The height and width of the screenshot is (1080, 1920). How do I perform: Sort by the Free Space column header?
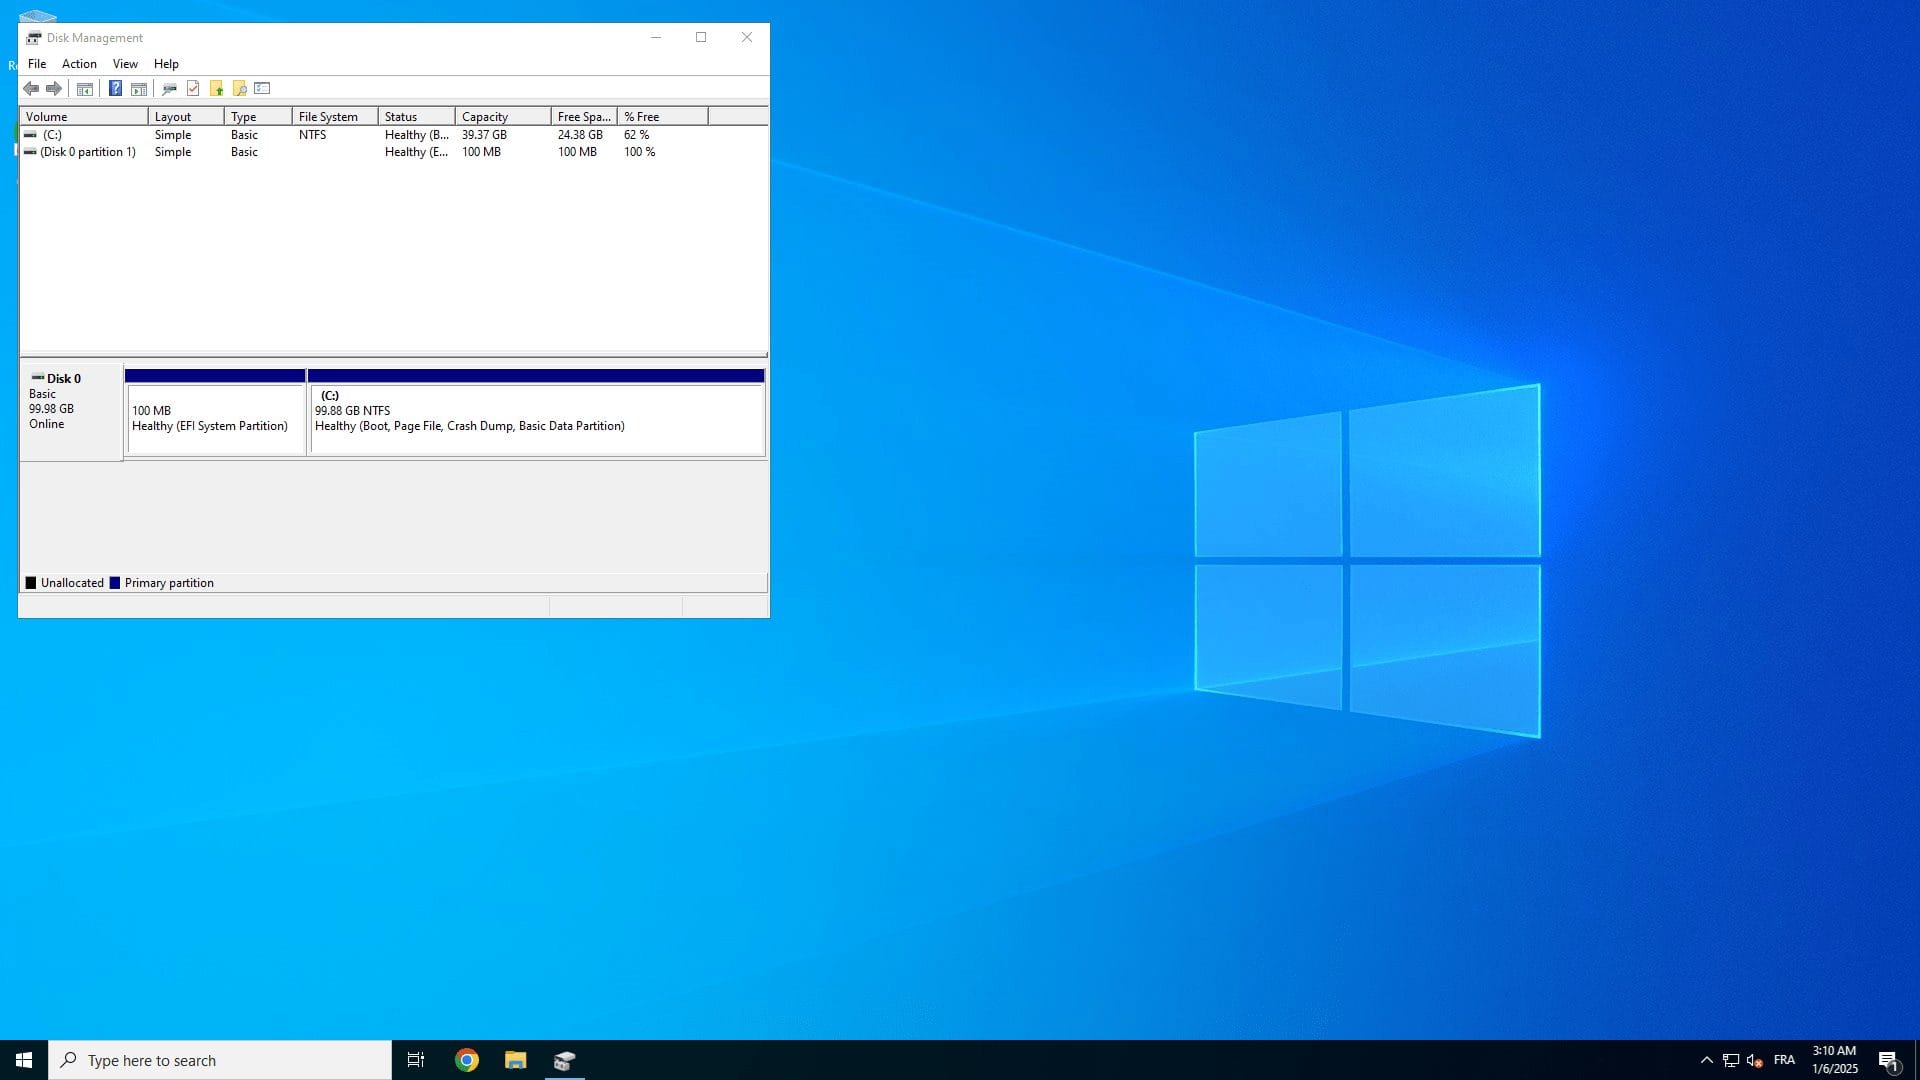pyautogui.click(x=584, y=117)
